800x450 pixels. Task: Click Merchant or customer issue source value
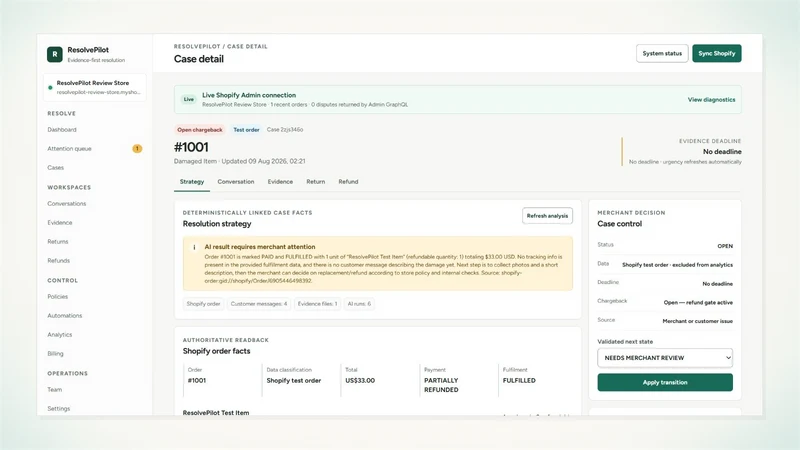(697, 321)
